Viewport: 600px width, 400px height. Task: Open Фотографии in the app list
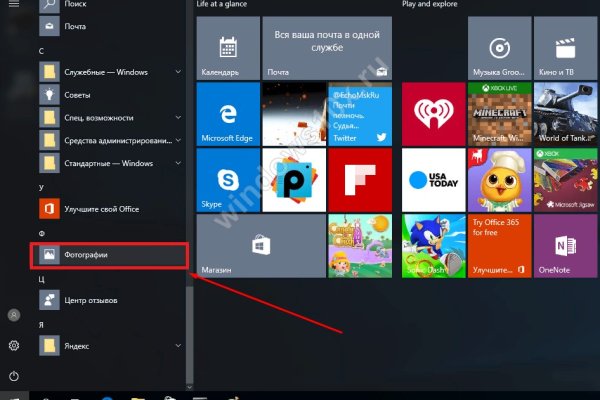tap(108, 256)
